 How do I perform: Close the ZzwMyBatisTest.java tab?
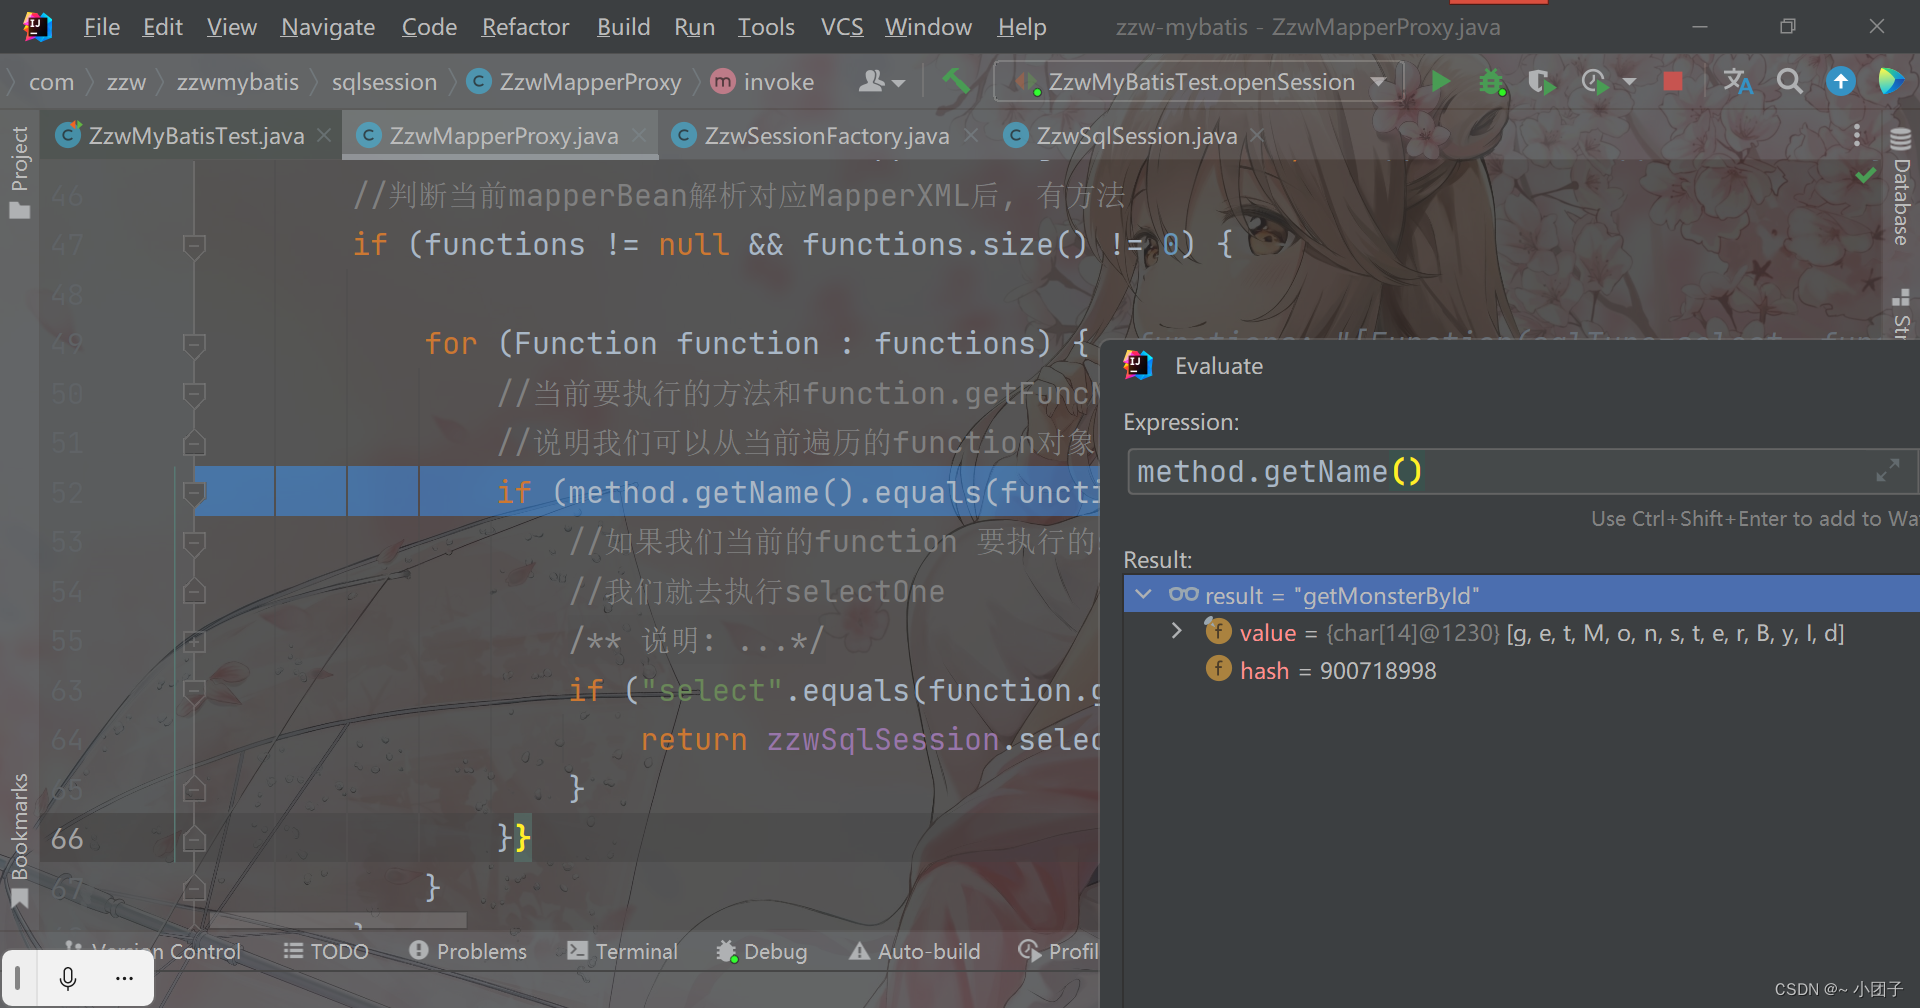(x=324, y=135)
